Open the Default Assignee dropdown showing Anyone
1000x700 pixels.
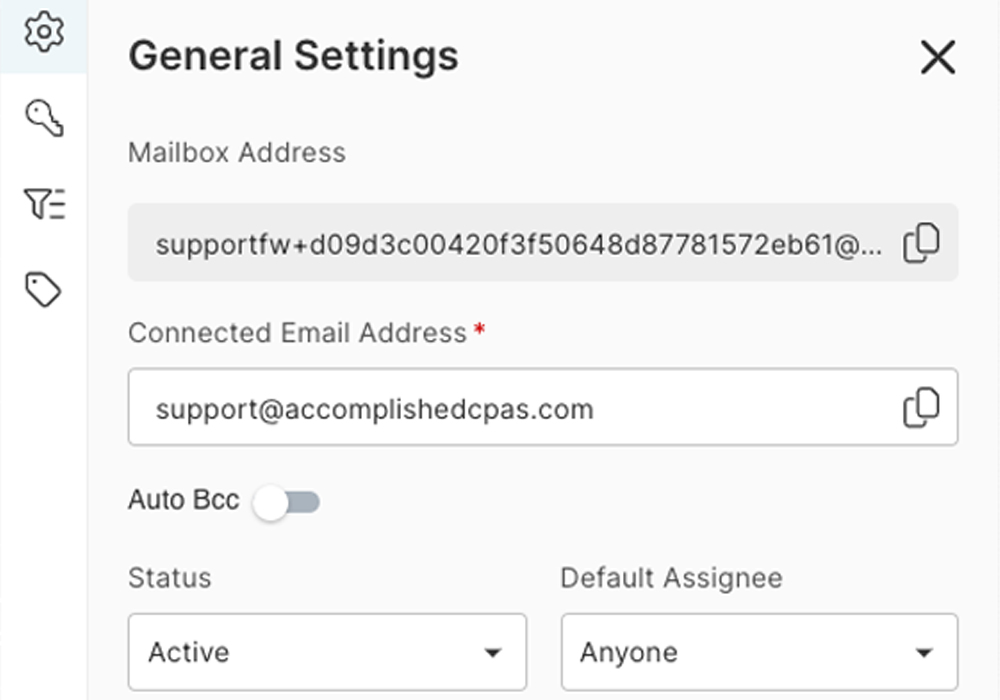click(758, 652)
